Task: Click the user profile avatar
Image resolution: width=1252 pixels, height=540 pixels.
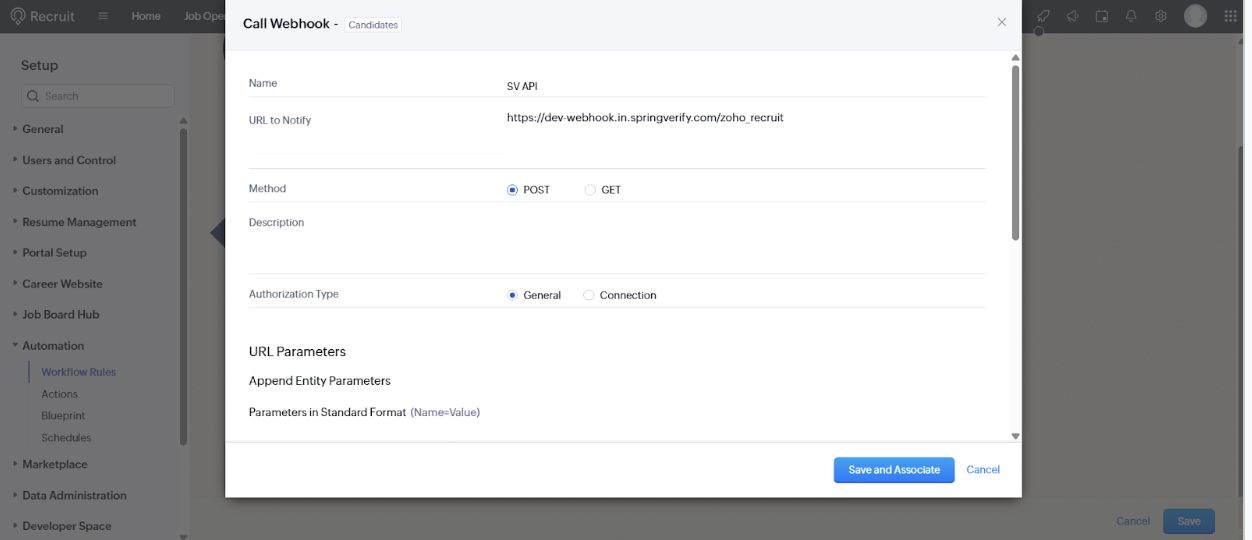Action: tap(1195, 16)
